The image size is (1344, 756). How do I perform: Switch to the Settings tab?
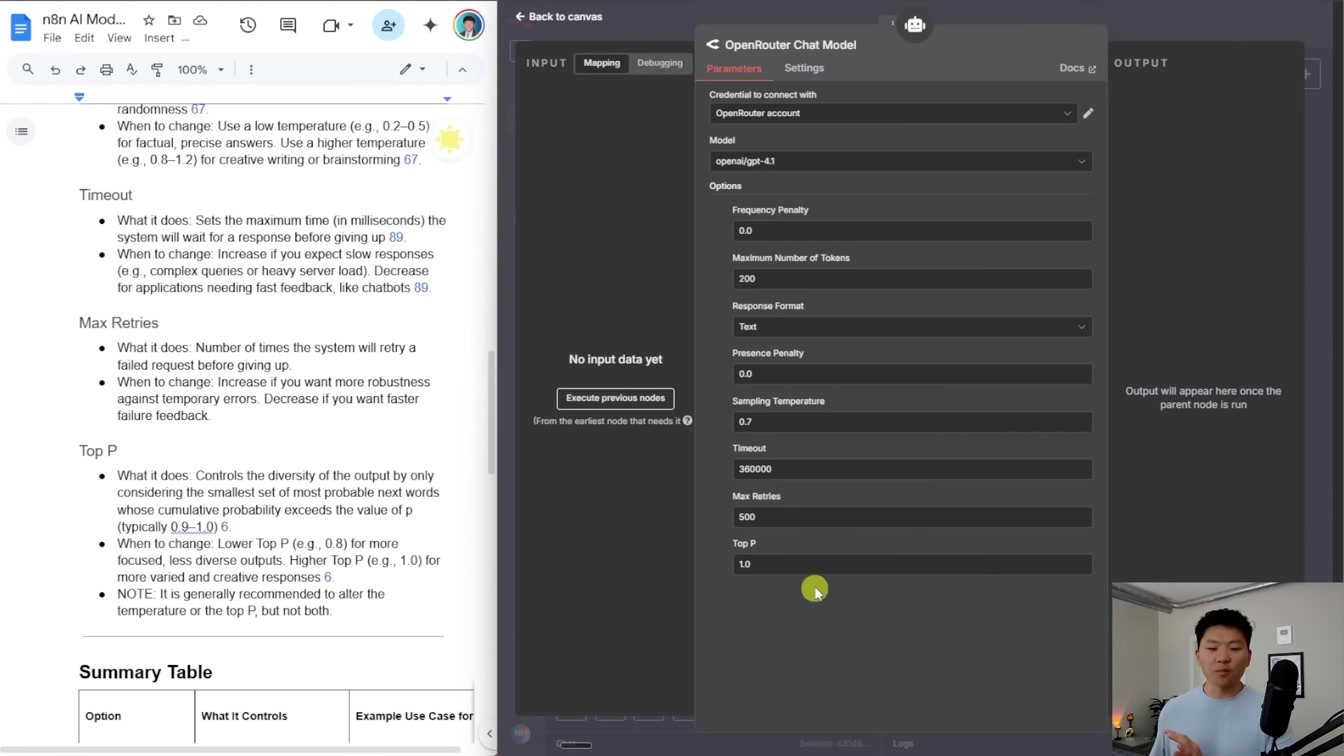(x=804, y=68)
